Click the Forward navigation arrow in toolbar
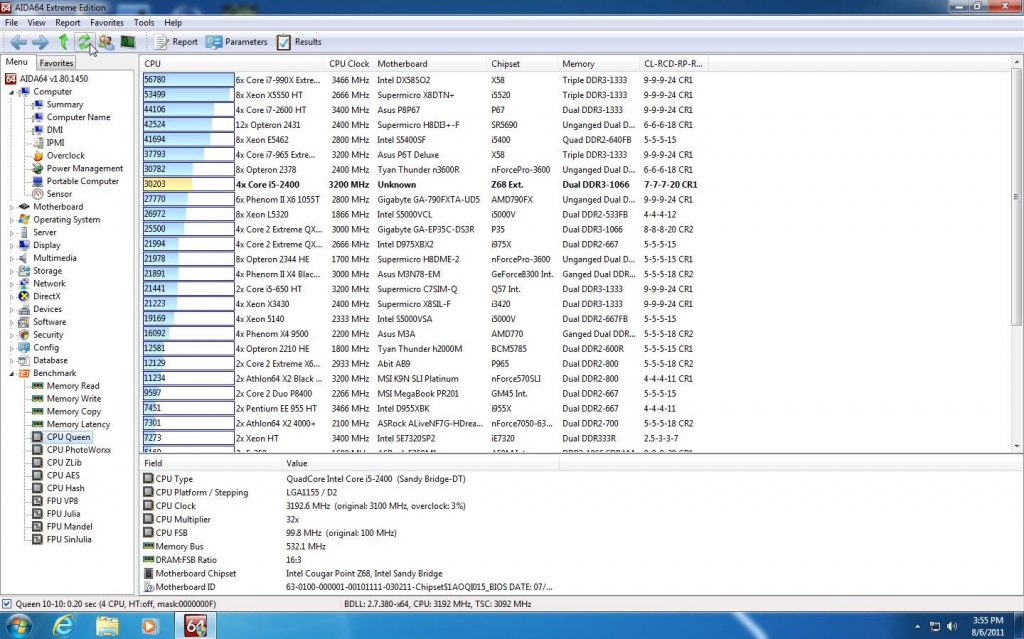This screenshot has height=639, width=1024. [40, 42]
